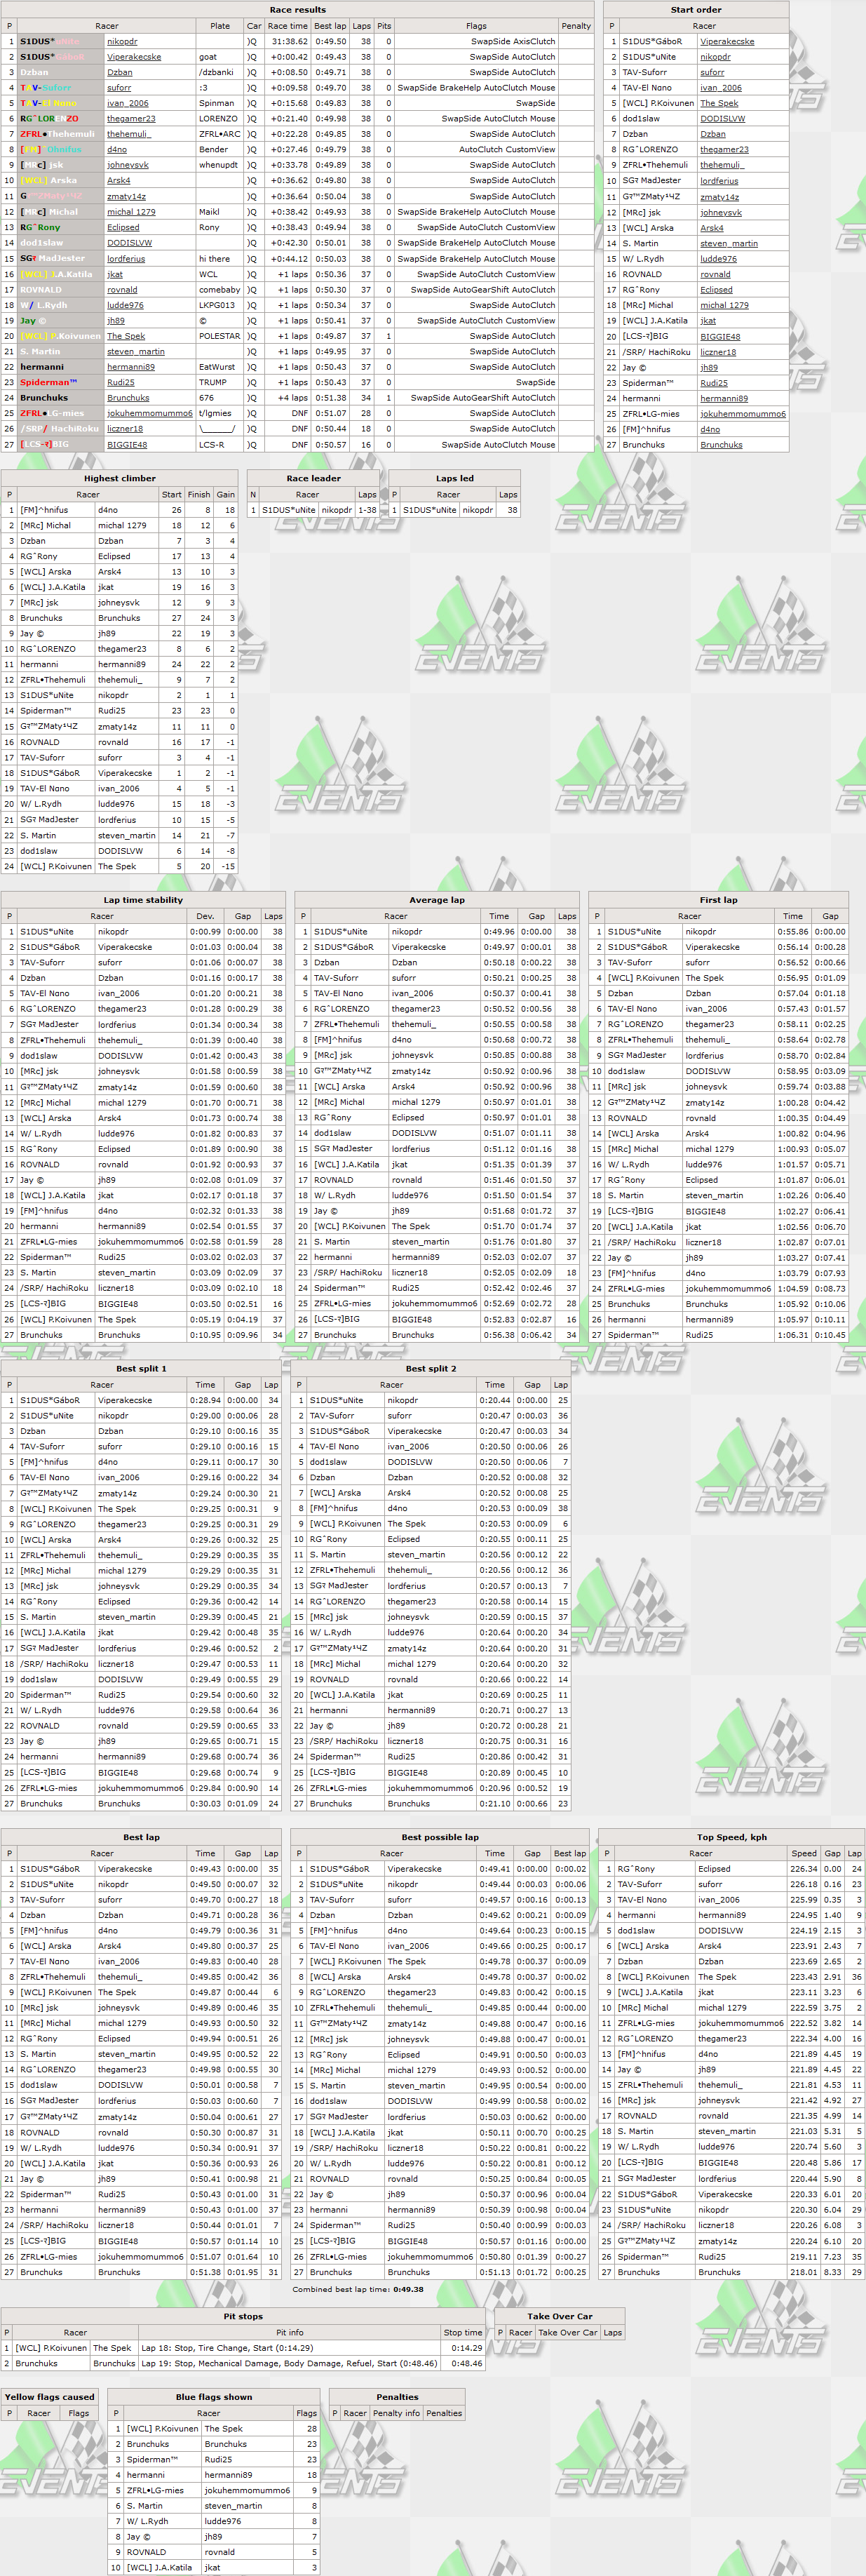Open liczner18 link in Race results table
Screen dimensions: 866x2576
[x=125, y=429]
